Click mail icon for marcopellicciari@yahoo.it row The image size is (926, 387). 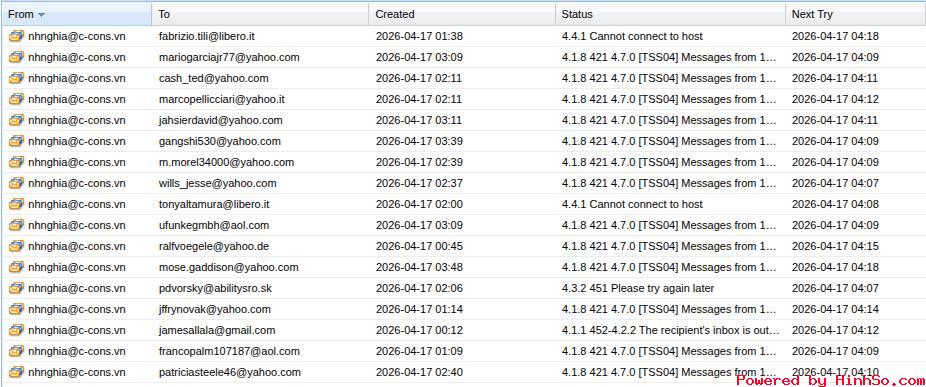[17, 99]
